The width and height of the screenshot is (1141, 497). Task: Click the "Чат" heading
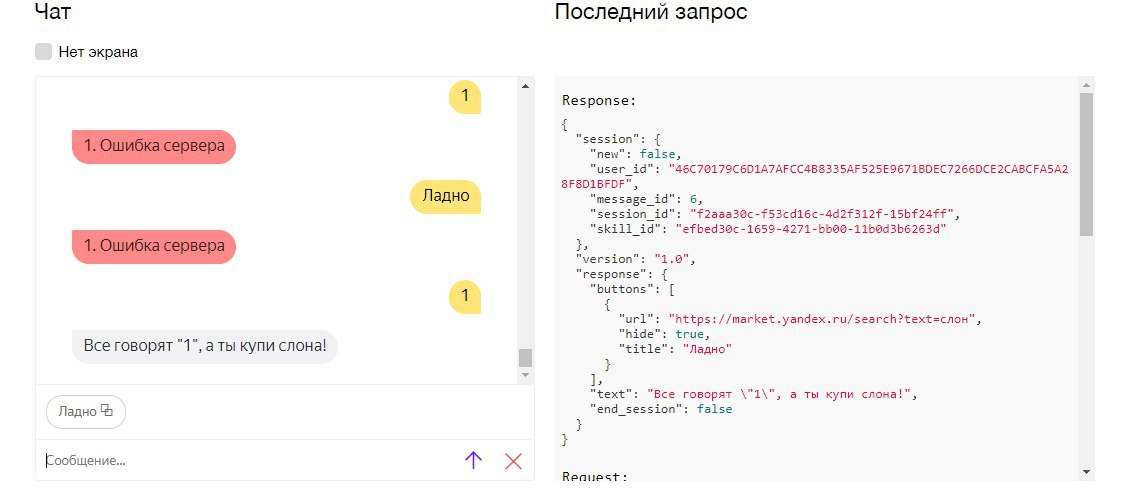(53, 12)
